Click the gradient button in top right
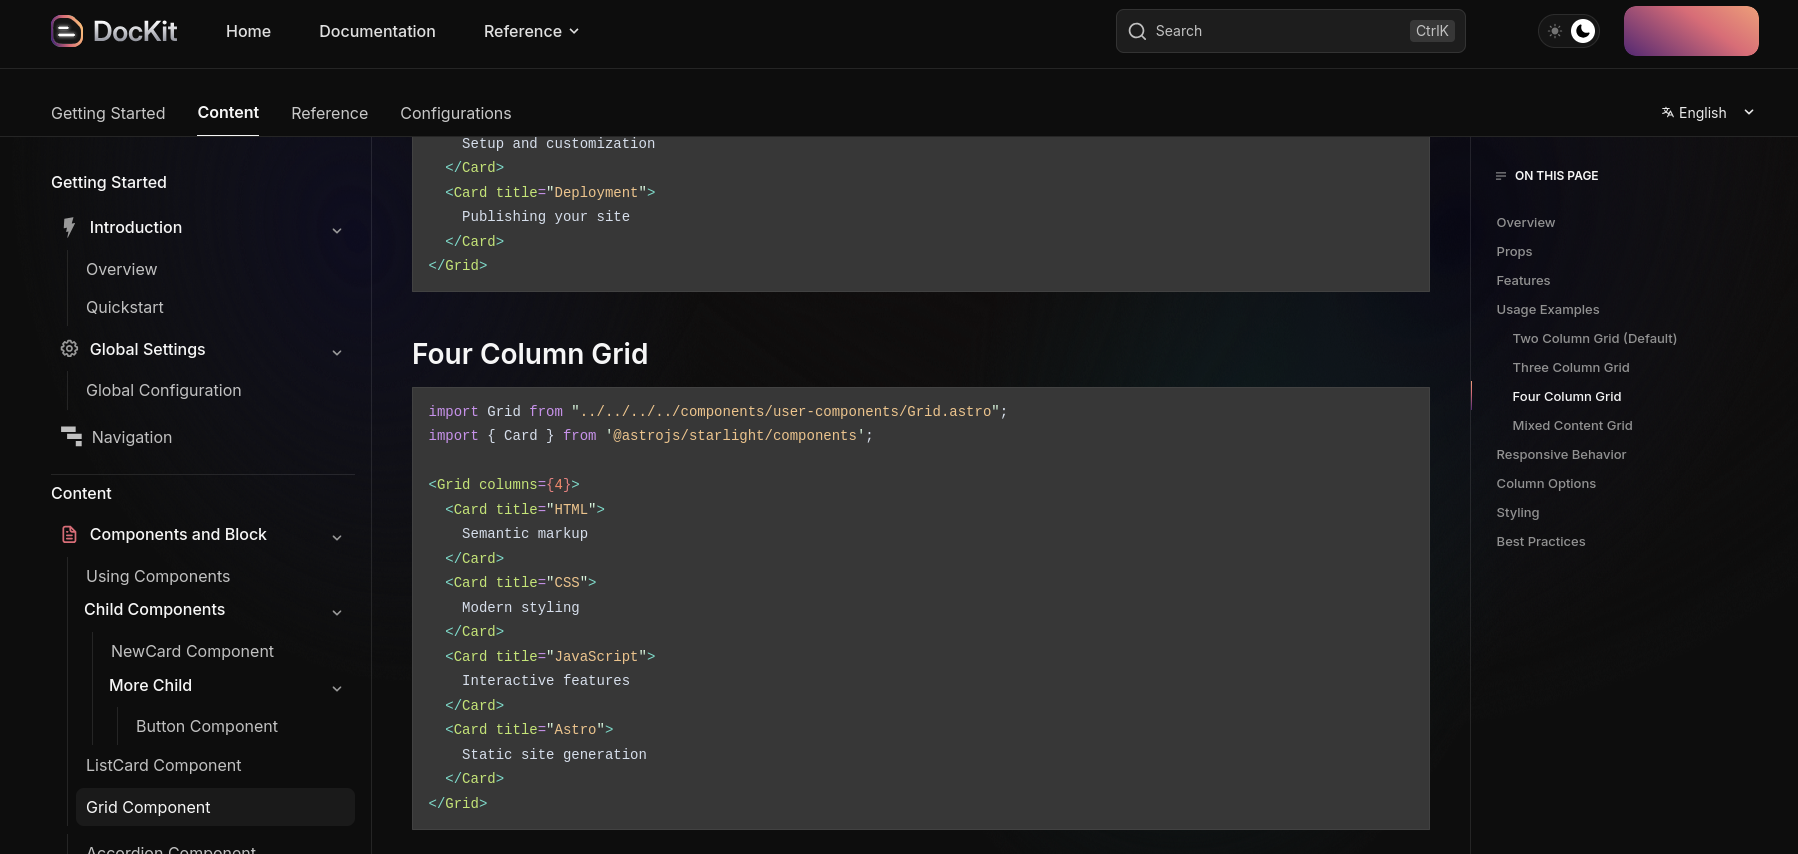This screenshot has width=1798, height=854. (x=1691, y=31)
